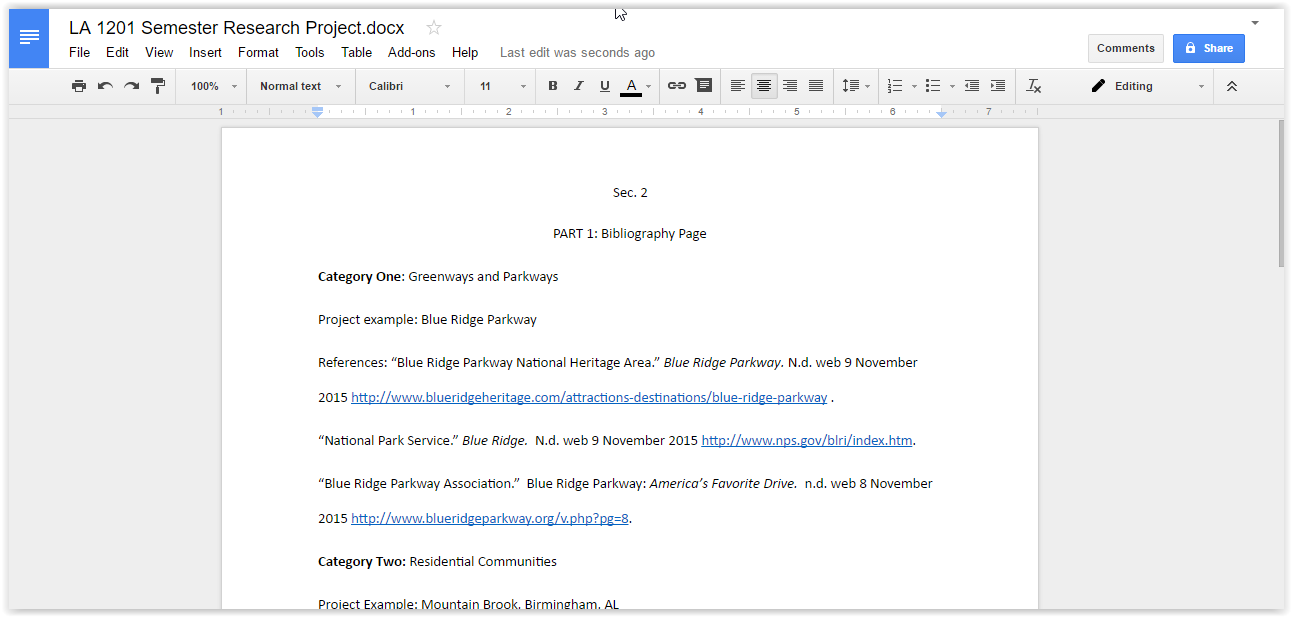This screenshot has width=1292, height=617.
Task: Open the Editing mode dropdown
Action: (1148, 86)
